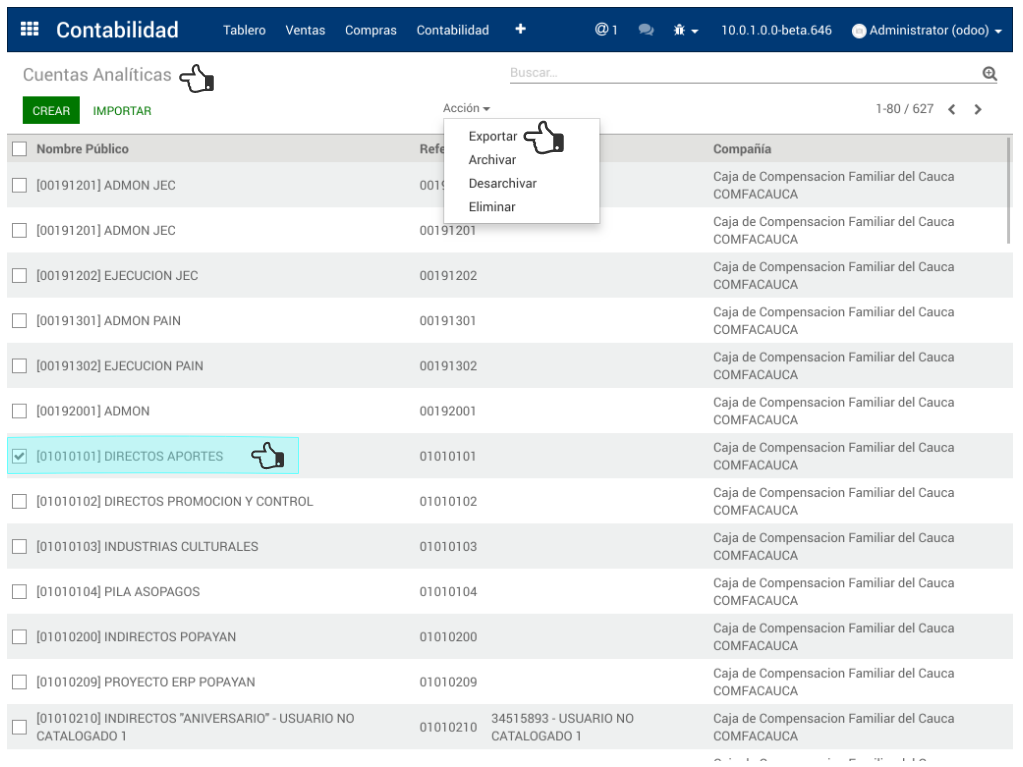
Task: Check the EJECUCION PAIN row checkbox
Action: pyautogui.click(x=20, y=366)
